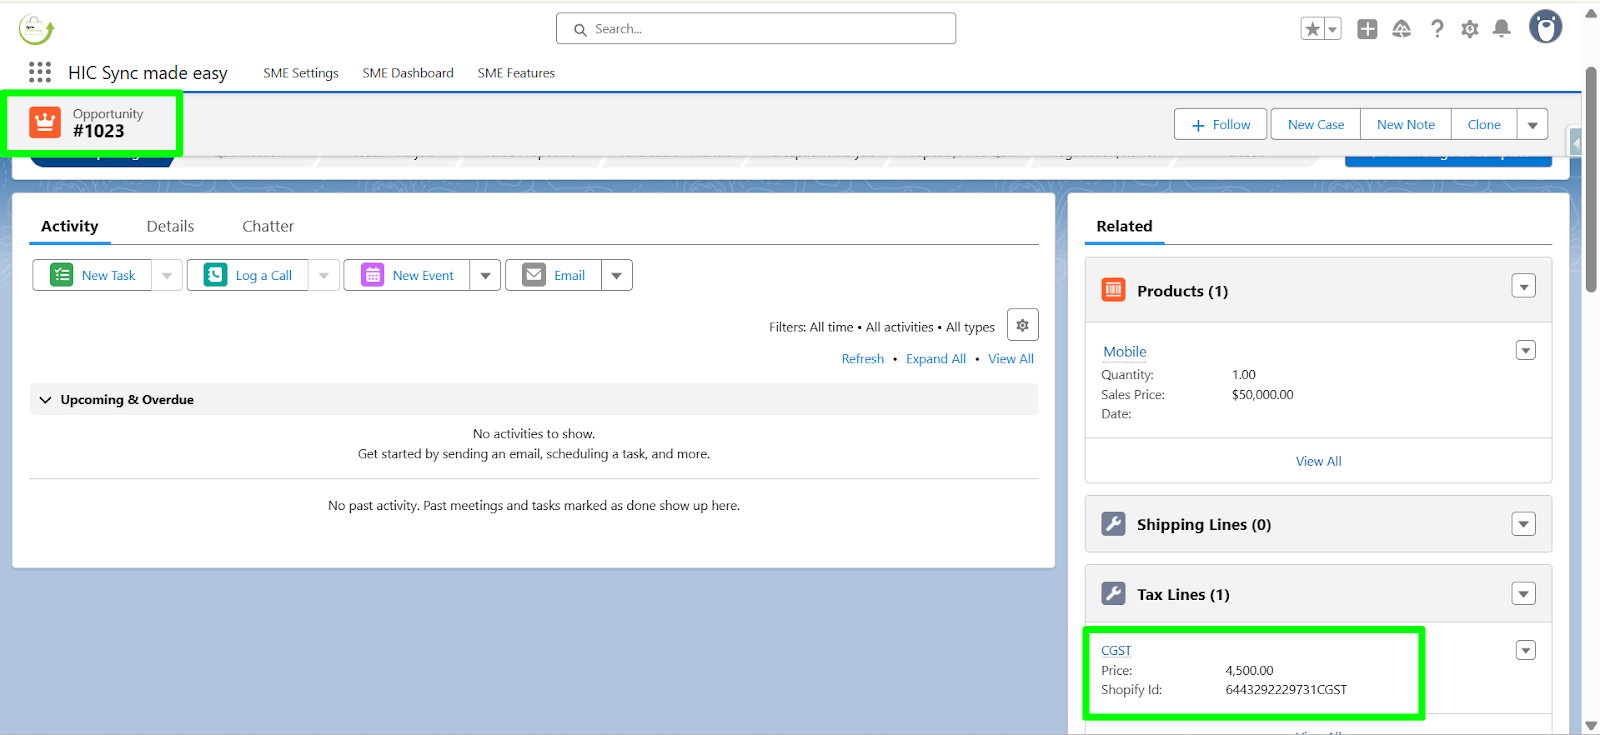Image resolution: width=1600 pixels, height=735 pixels.
Task: Open the SME Dashboard nav item
Action: coord(408,73)
